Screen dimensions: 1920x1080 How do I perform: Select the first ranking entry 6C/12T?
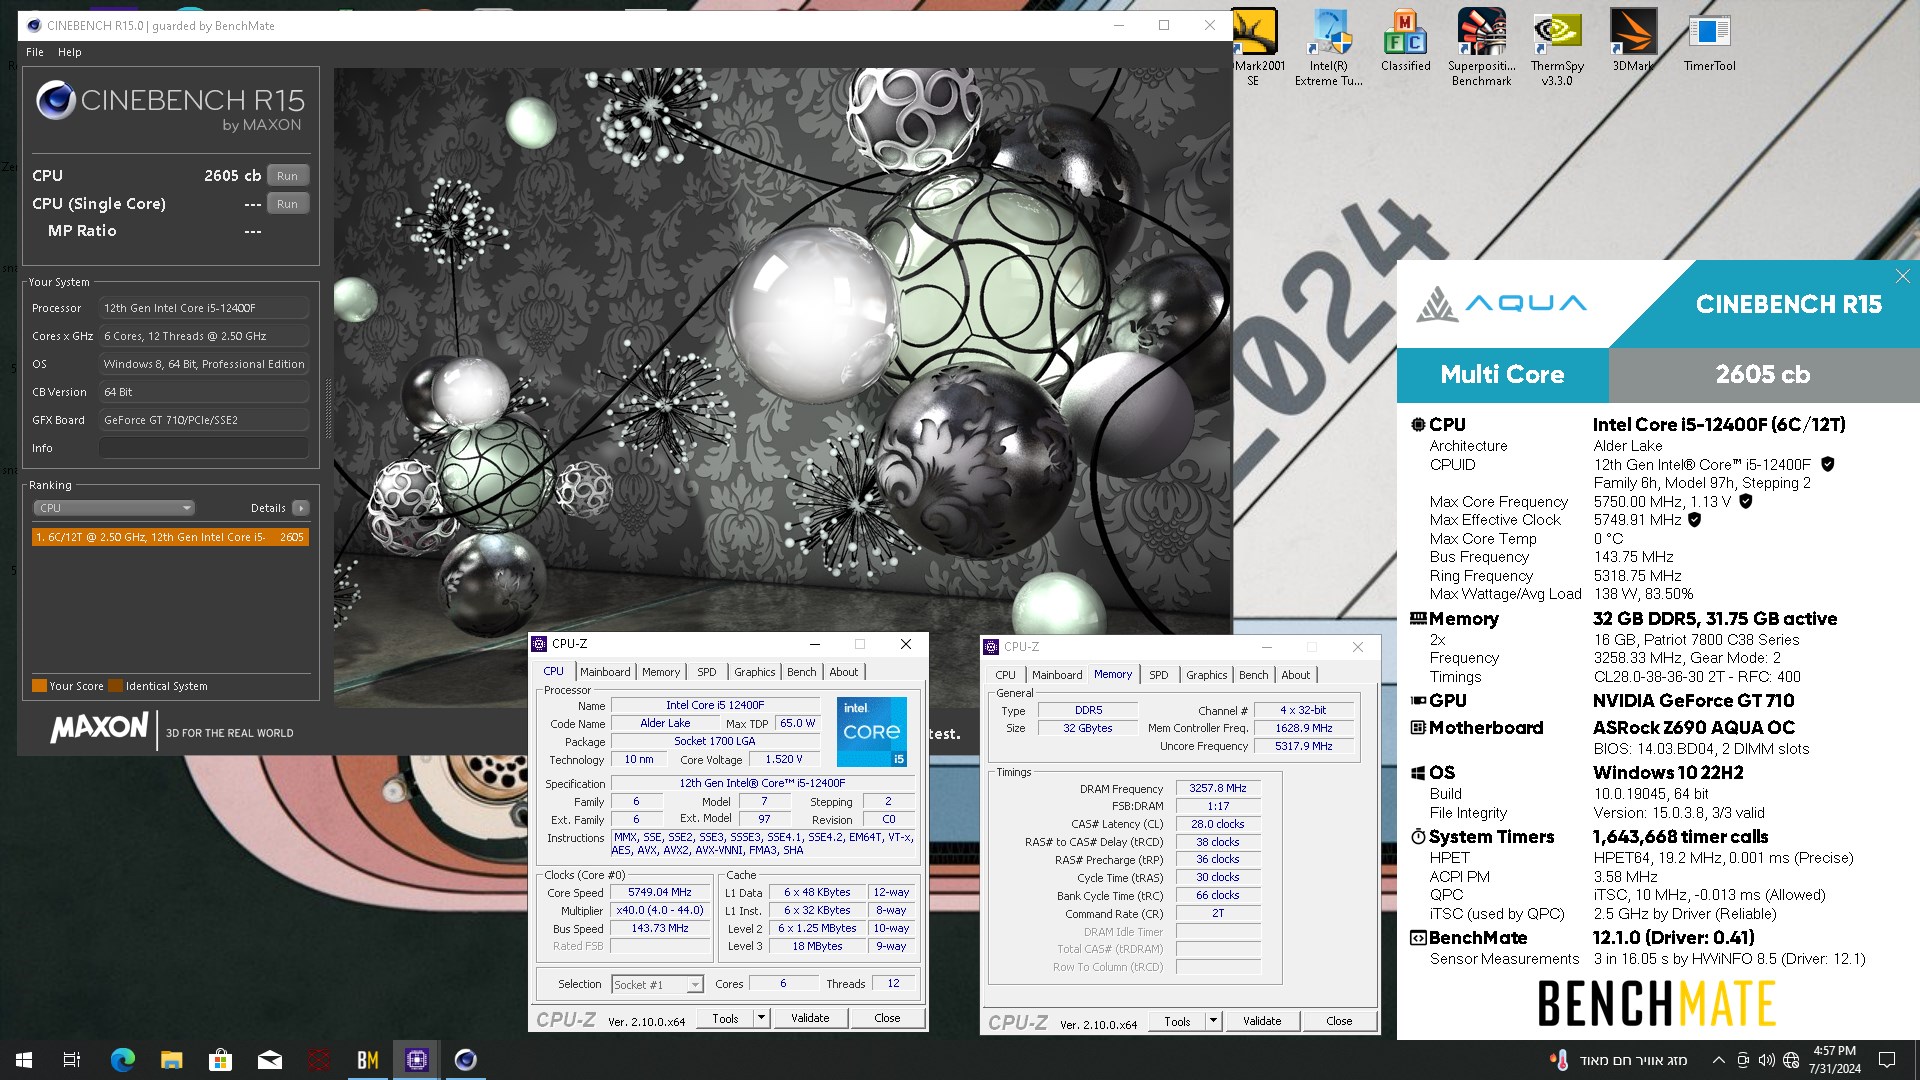[x=170, y=537]
